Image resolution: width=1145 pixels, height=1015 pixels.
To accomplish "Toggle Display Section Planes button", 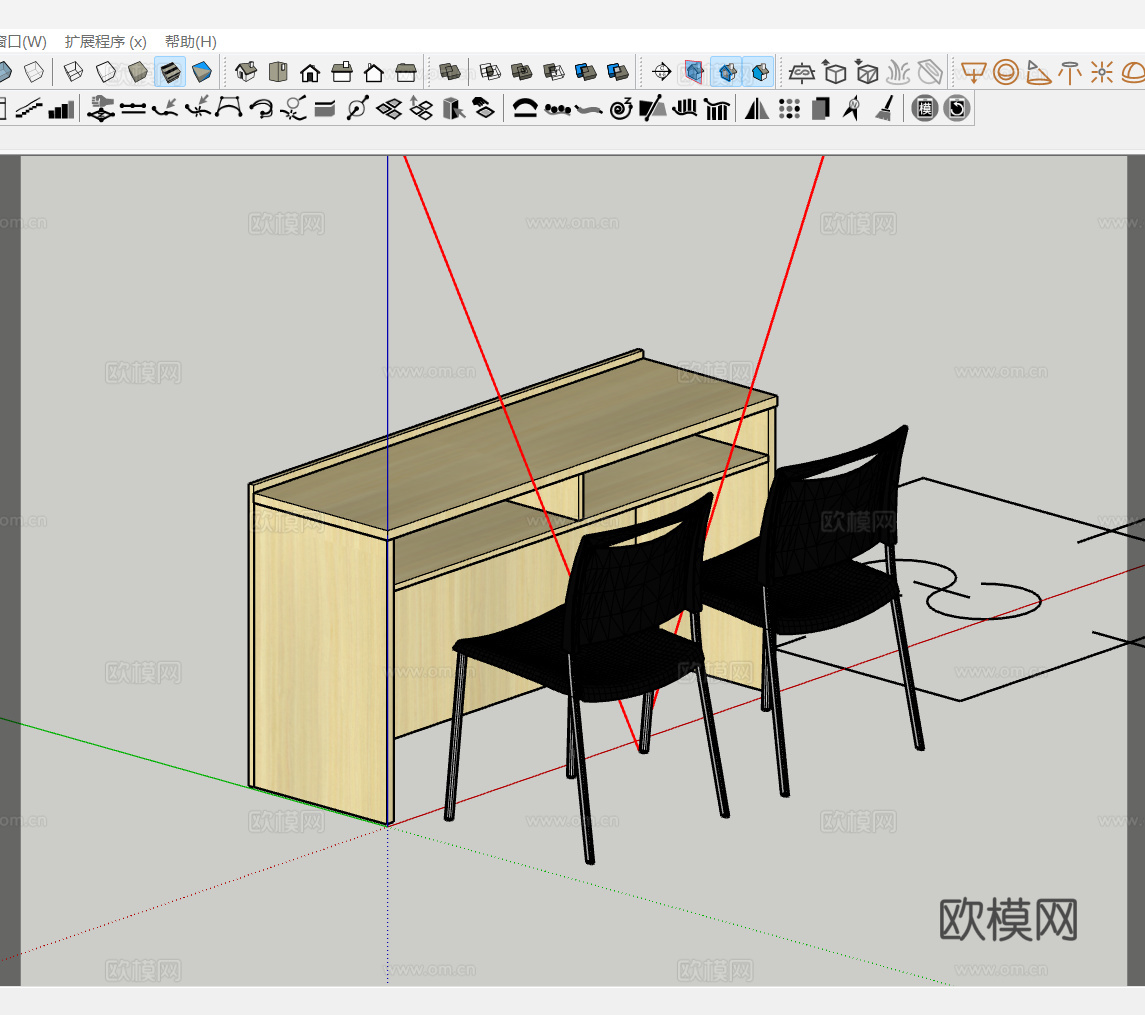I will pos(694,72).
